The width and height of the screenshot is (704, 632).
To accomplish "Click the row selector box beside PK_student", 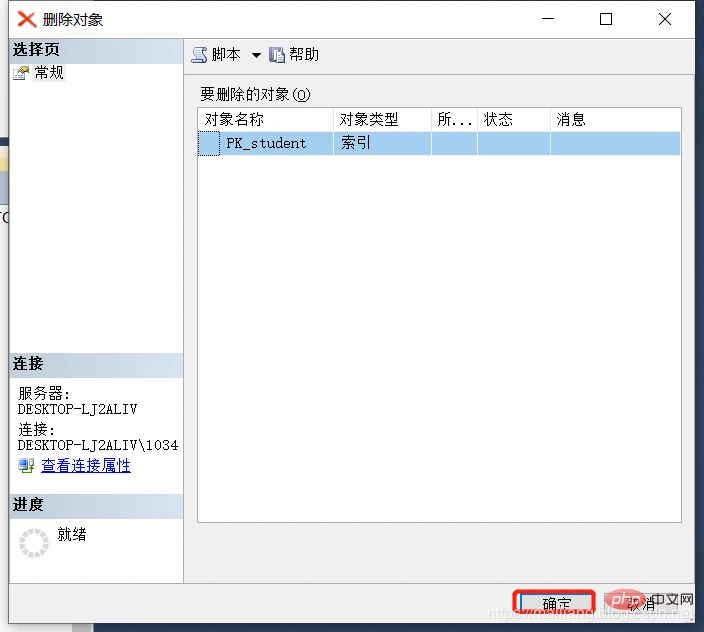I will tap(209, 143).
